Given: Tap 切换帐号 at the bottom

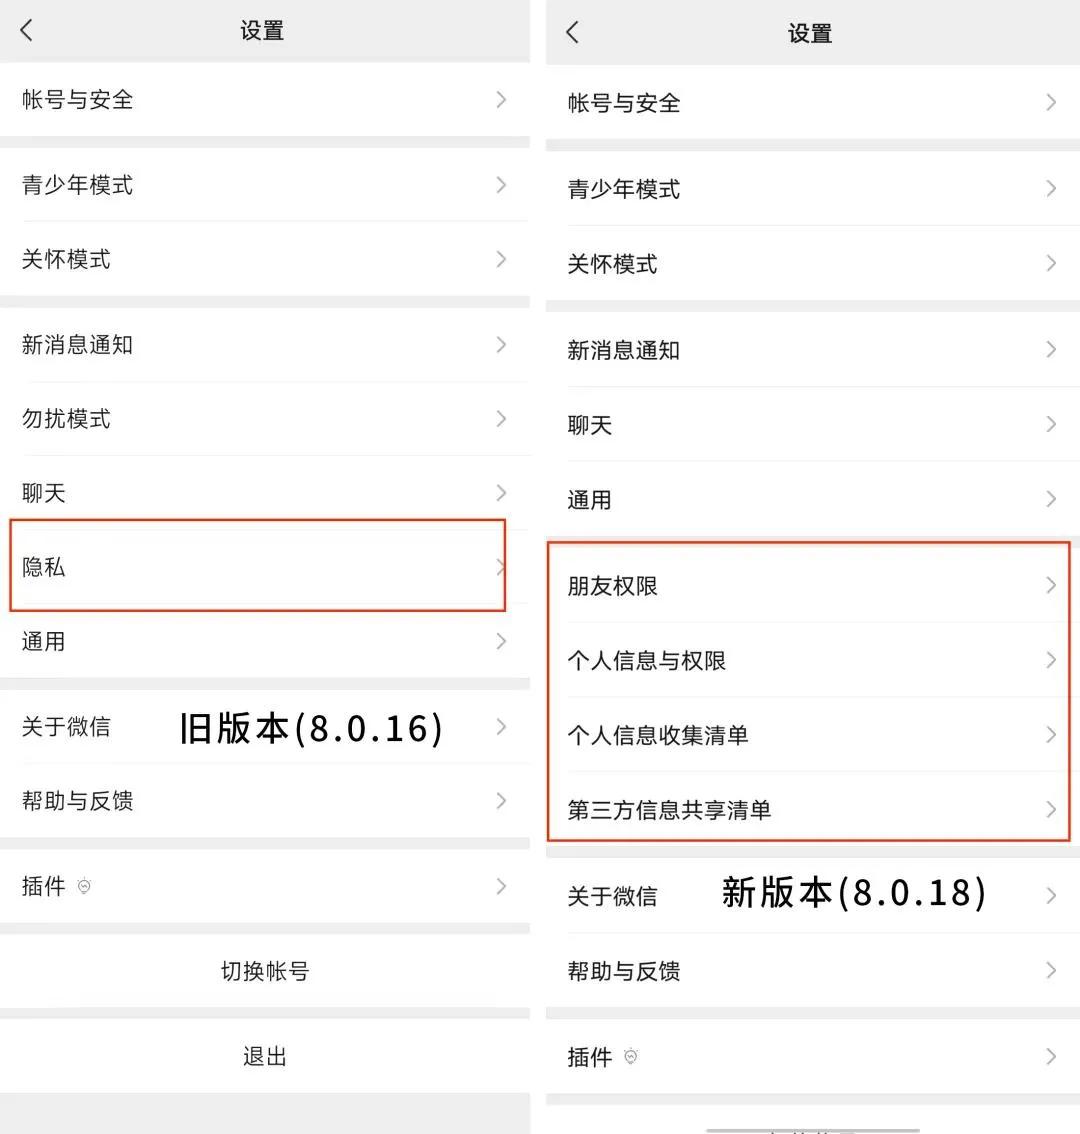Looking at the screenshot, I should point(263,971).
